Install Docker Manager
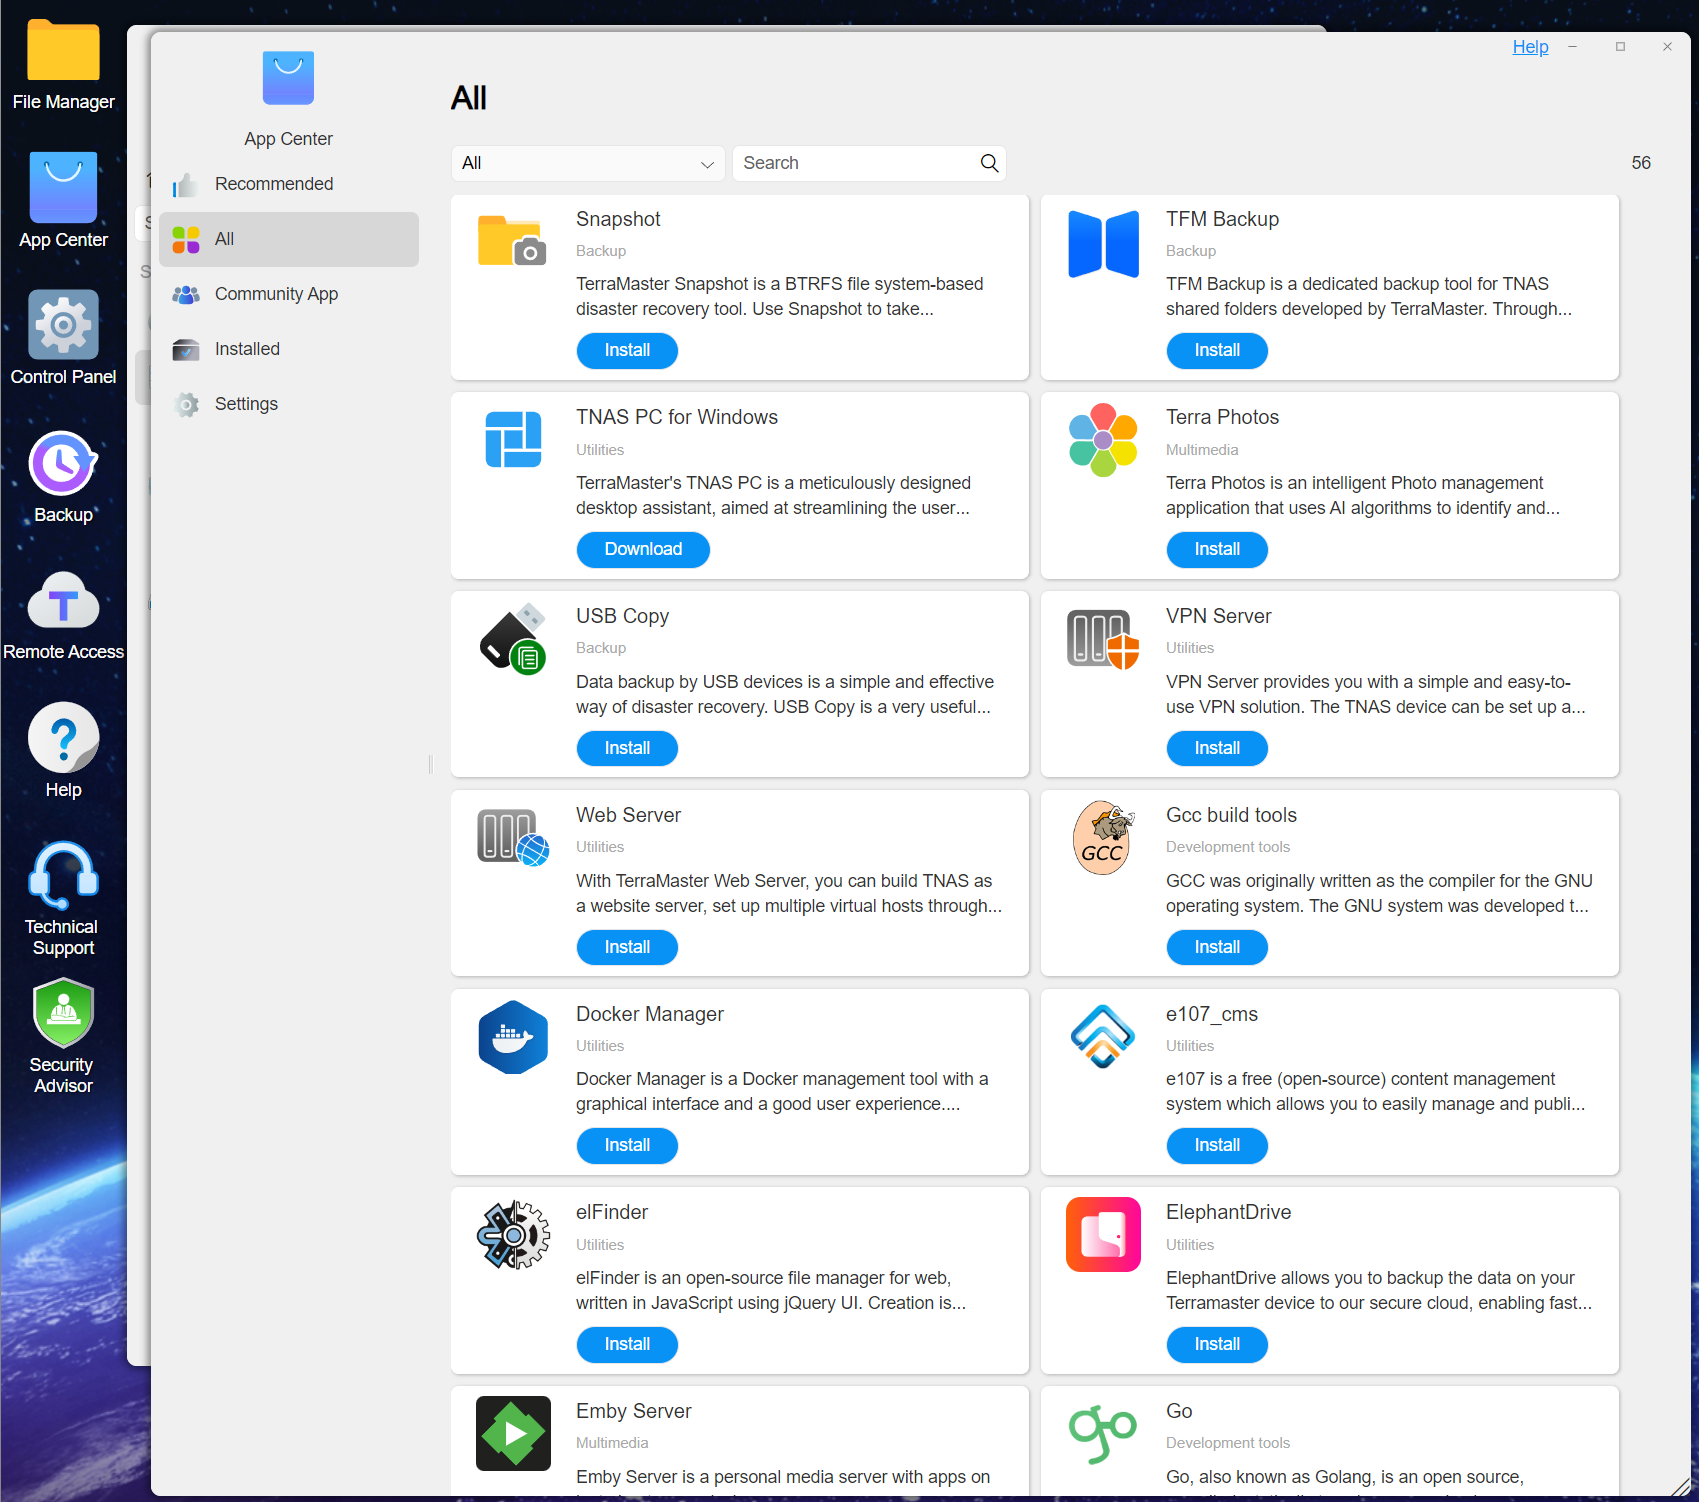1699x1502 pixels. [x=627, y=1145]
